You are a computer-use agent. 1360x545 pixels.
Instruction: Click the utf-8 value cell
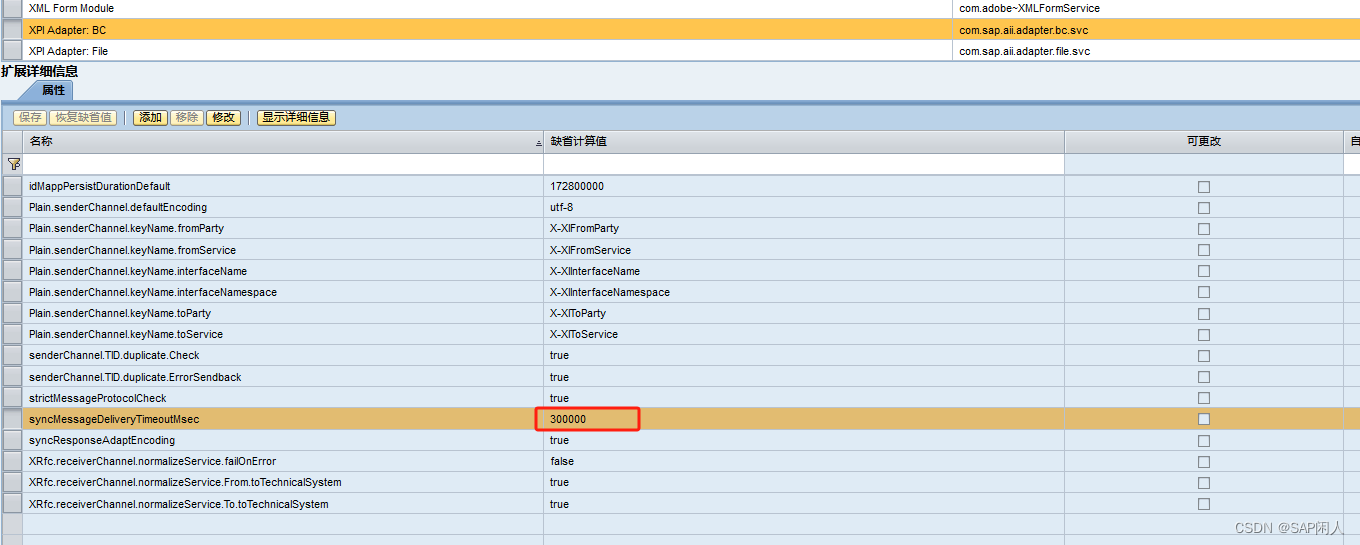coord(804,208)
